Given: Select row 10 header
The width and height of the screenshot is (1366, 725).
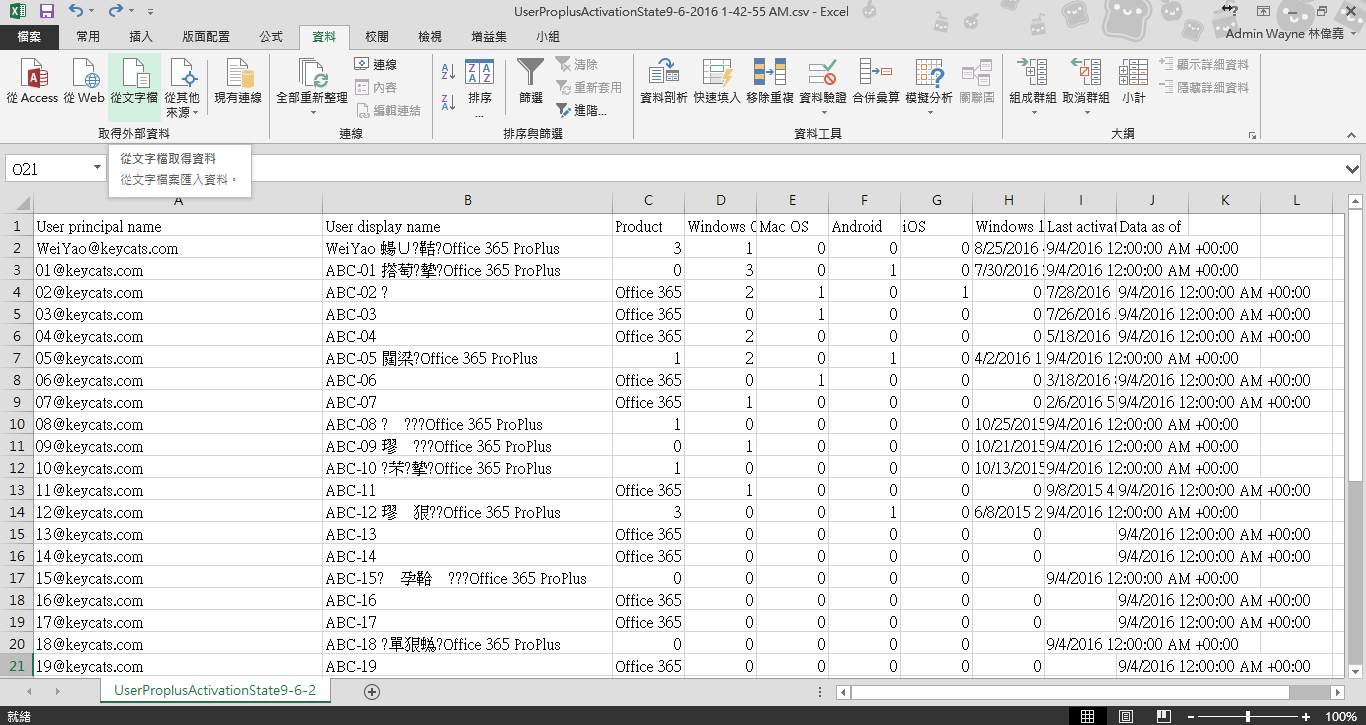Looking at the screenshot, I should point(17,424).
